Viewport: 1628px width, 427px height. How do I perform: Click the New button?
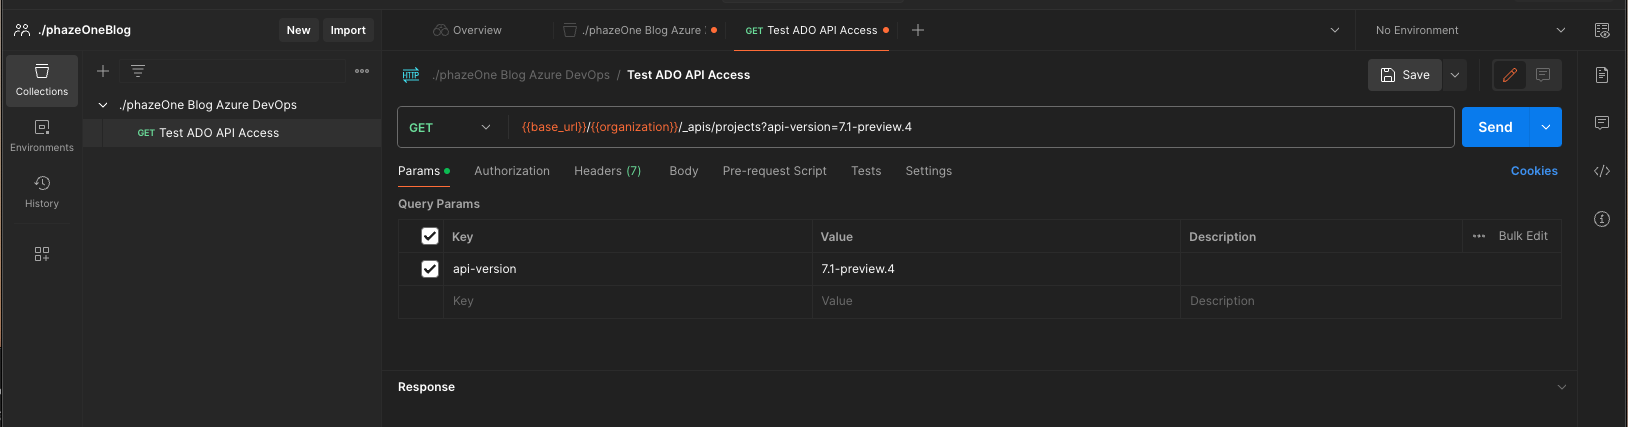298,30
